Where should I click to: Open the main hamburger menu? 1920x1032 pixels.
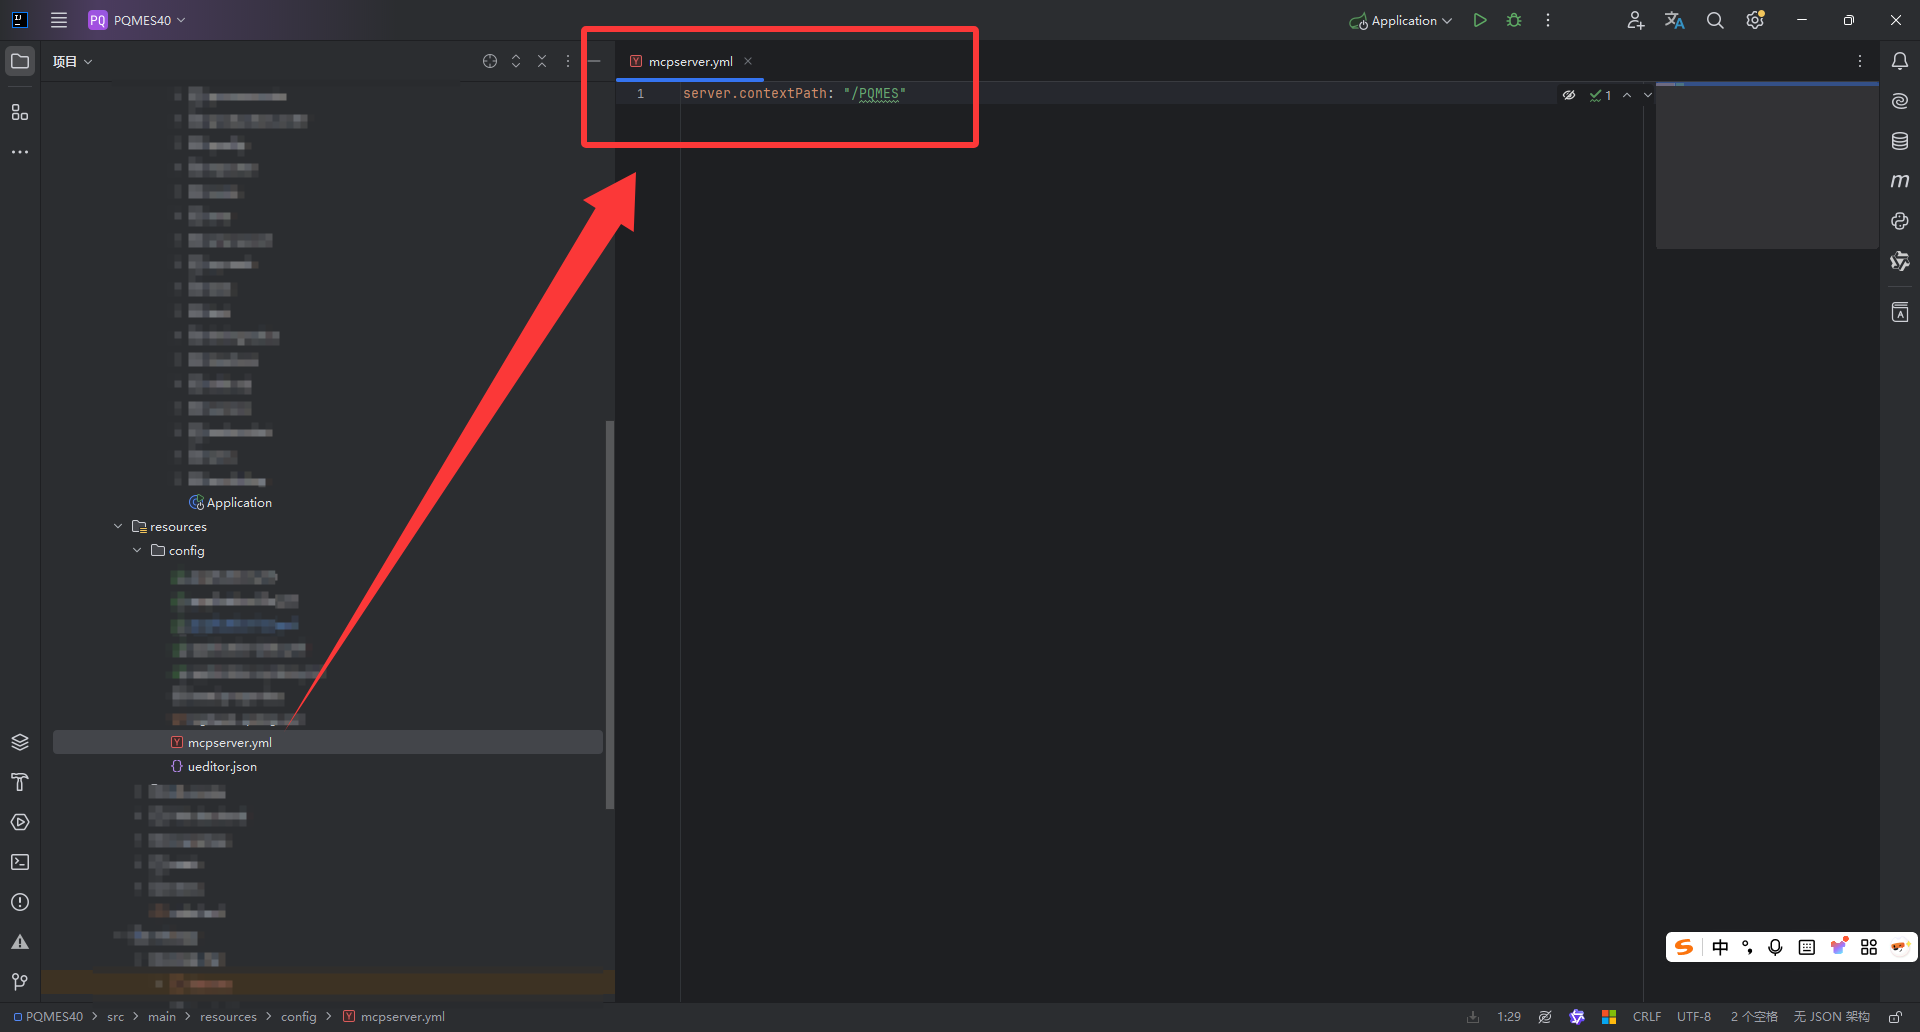59,19
